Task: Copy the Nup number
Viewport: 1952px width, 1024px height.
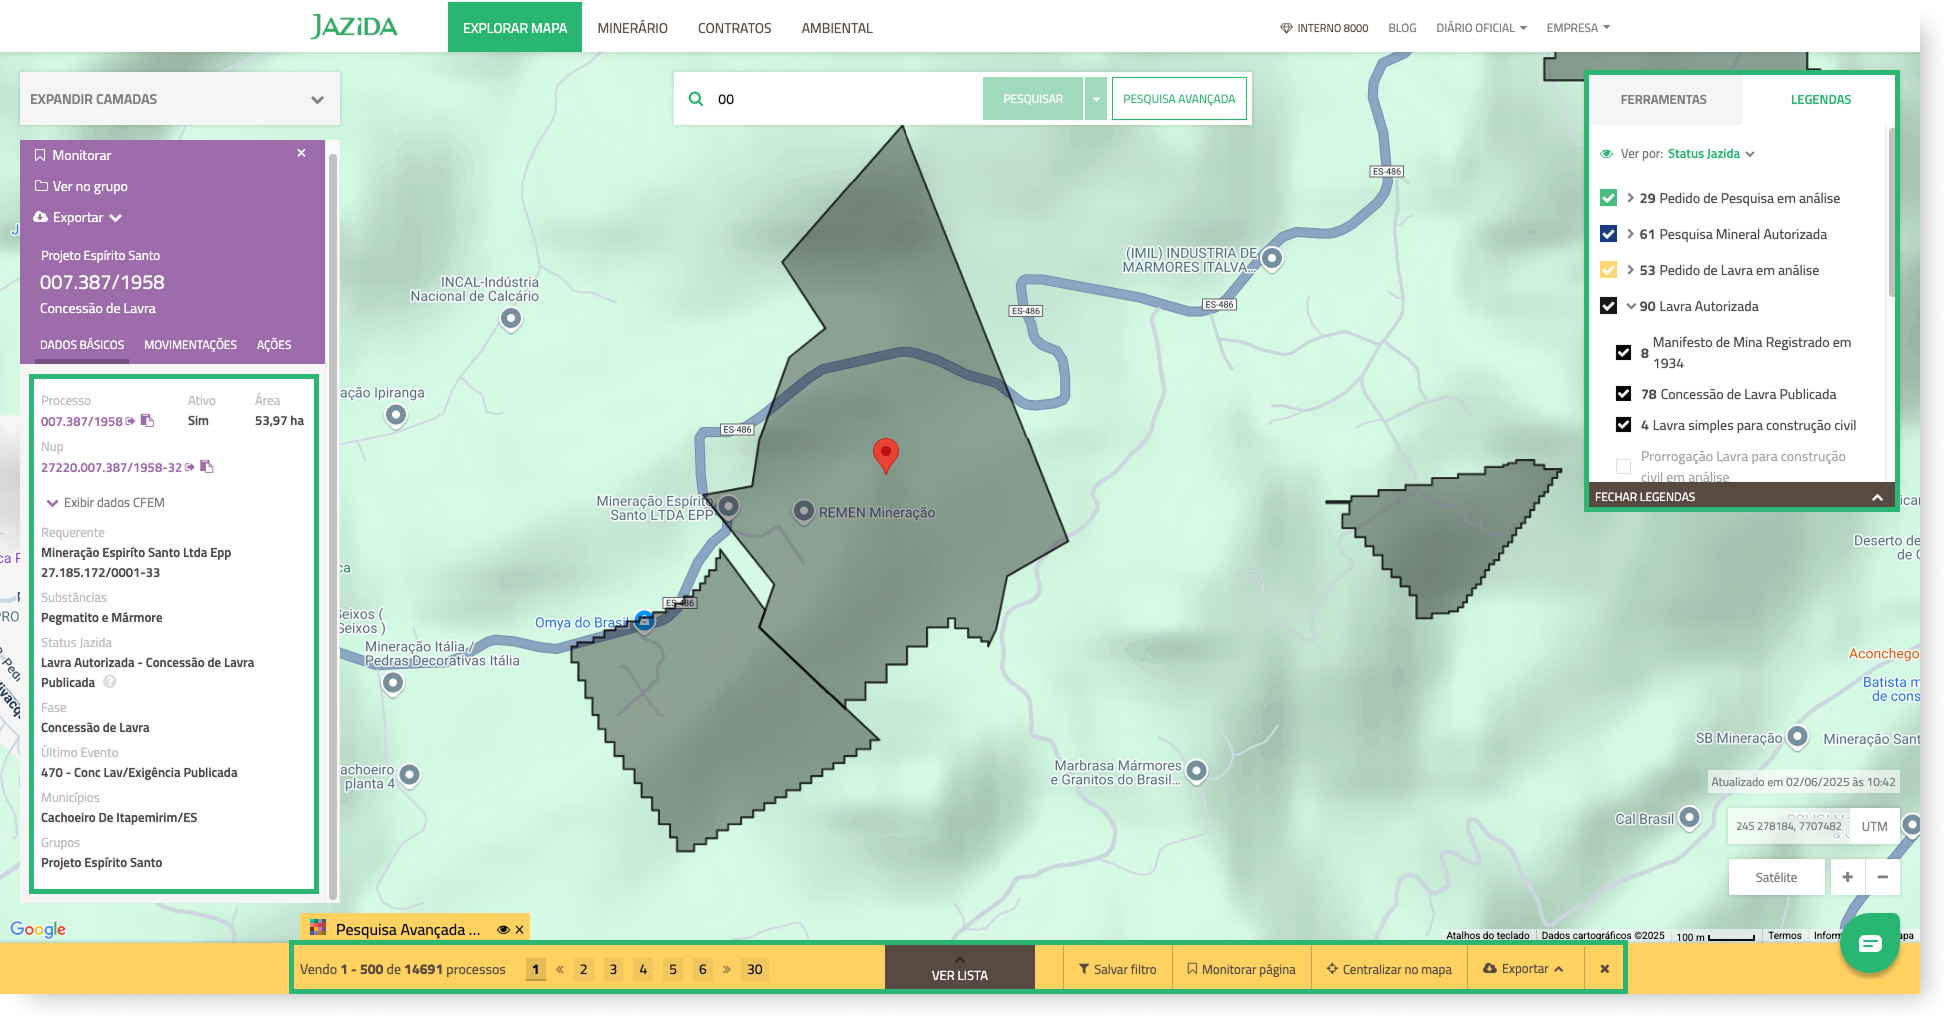Action: click(207, 467)
